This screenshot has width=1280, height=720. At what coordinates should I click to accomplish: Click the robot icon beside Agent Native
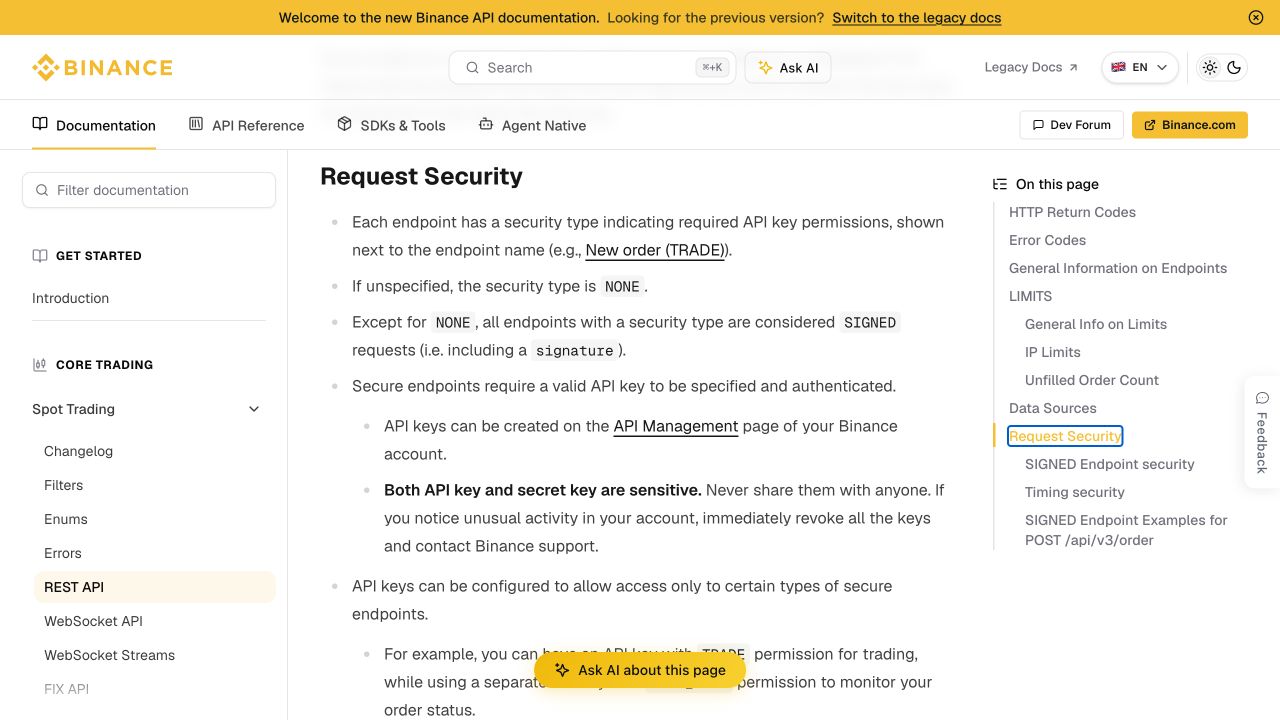[486, 124]
